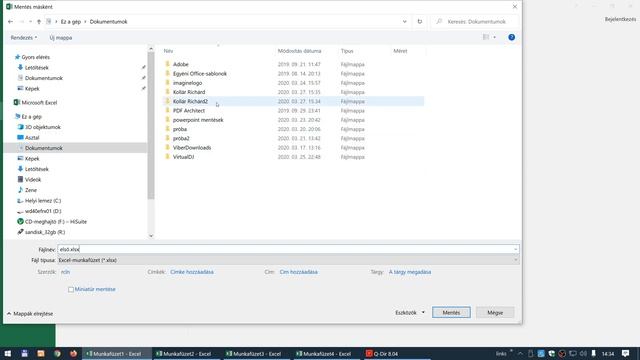Viewport: 640px width, 360px height.
Task: Open sandisk_32gb (R:) drive
Action: pyautogui.click(x=45, y=232)
